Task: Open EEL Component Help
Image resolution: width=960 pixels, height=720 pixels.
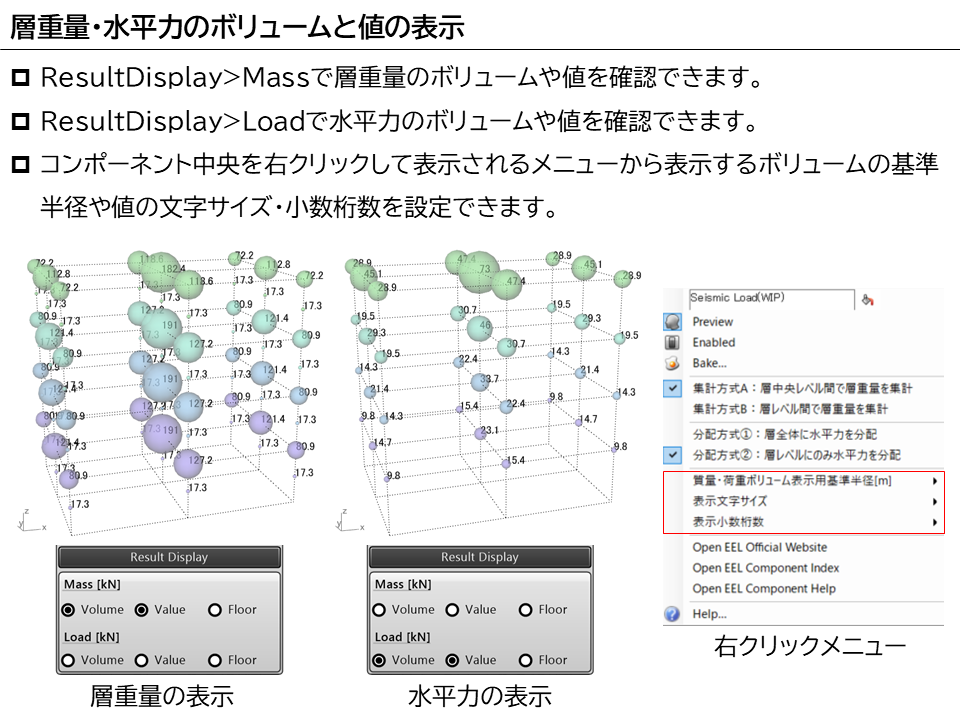Action: pos(763,589)
